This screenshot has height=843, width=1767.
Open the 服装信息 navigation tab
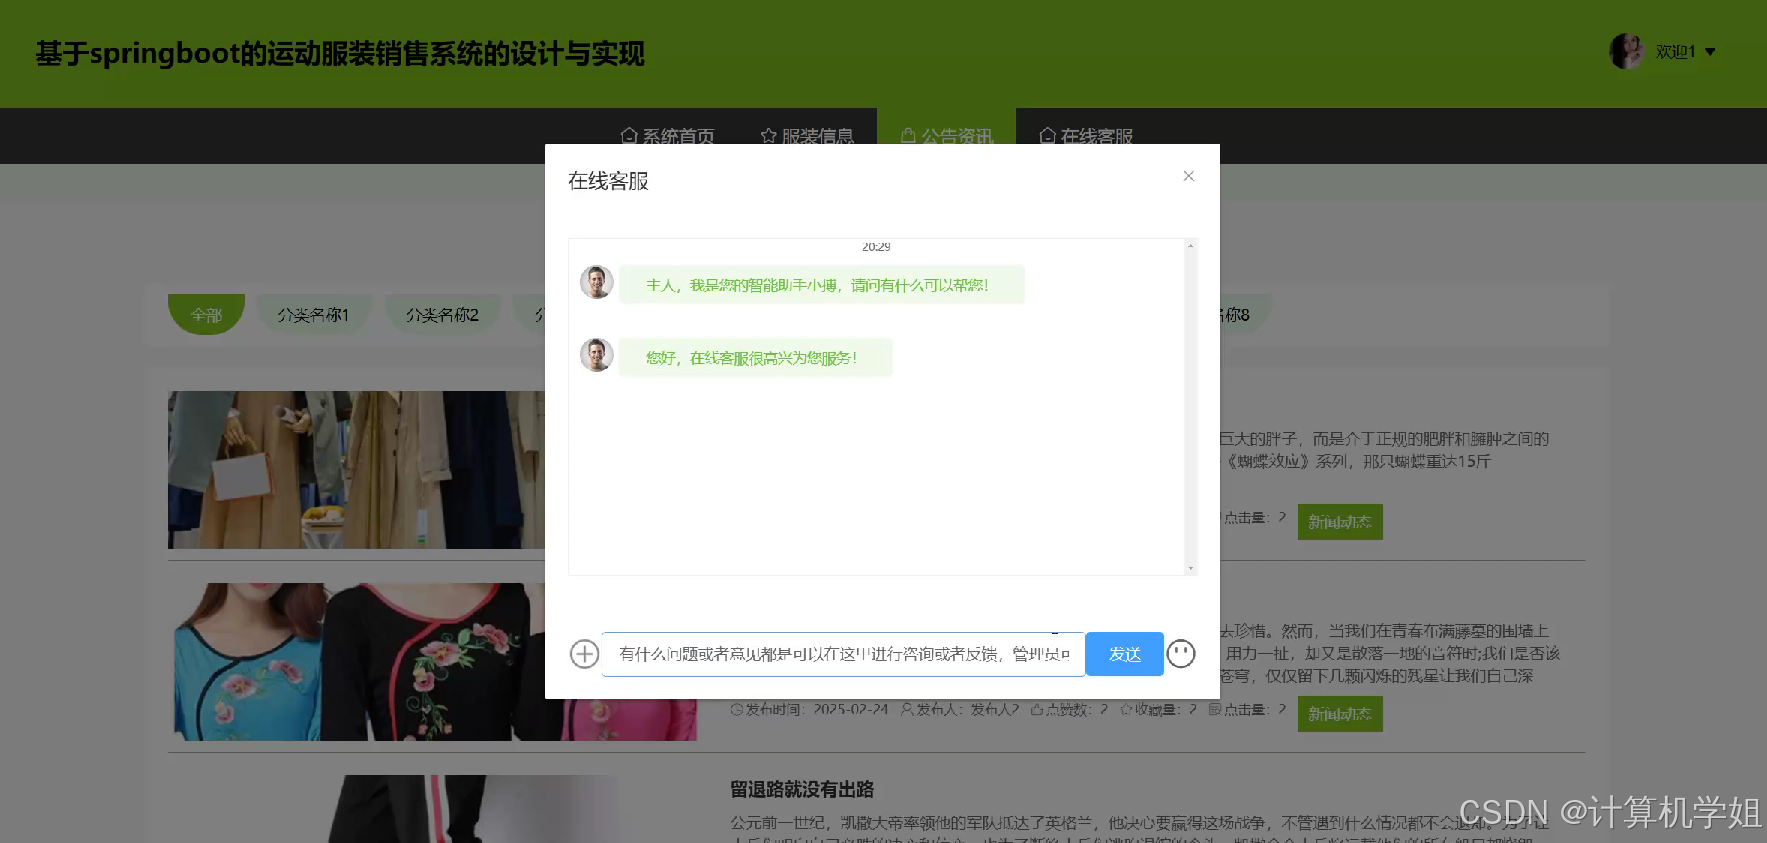pos(807,136)
